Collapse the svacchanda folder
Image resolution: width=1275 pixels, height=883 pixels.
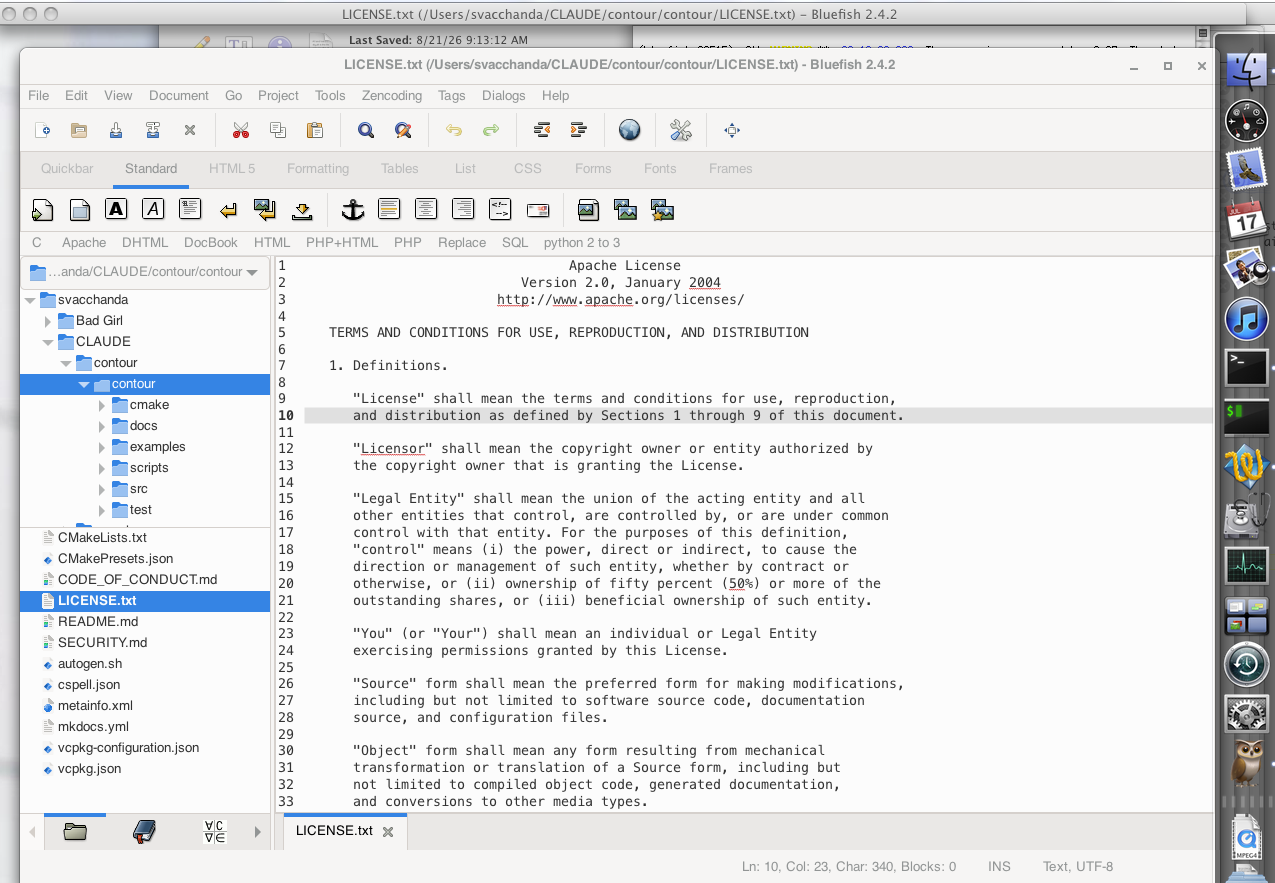tap(30, 300)
